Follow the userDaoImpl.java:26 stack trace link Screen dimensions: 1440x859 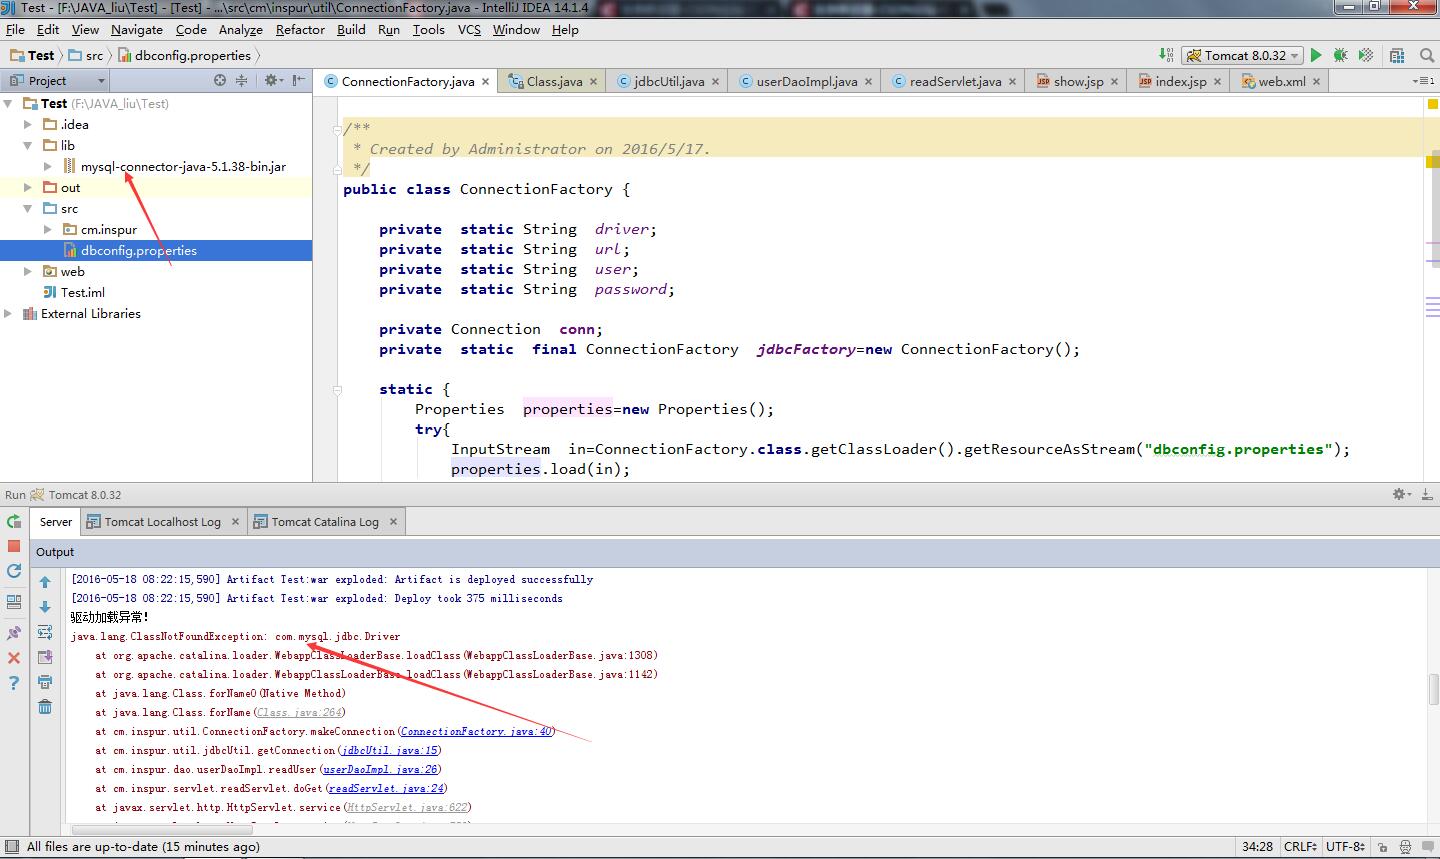(380, 769)
